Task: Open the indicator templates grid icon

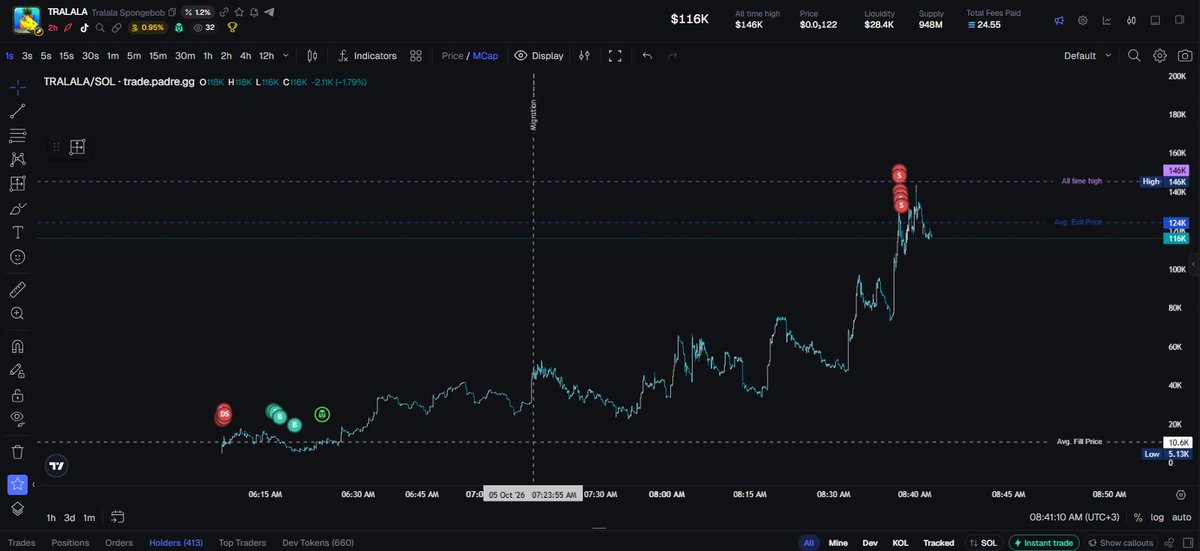Action: [416, 56]
